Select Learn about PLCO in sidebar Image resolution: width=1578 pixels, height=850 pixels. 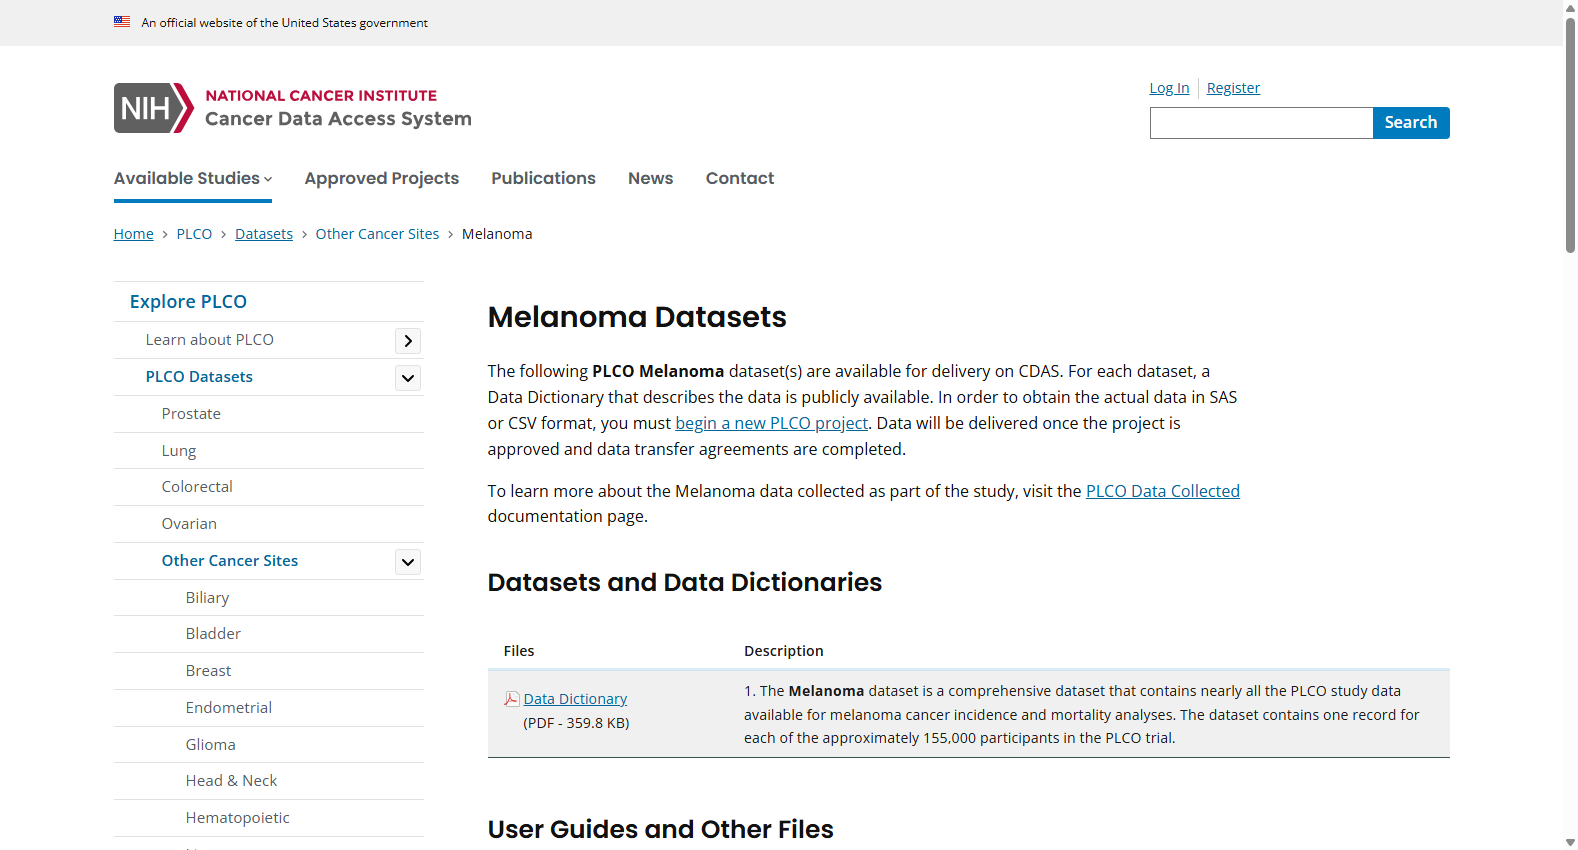210,340
